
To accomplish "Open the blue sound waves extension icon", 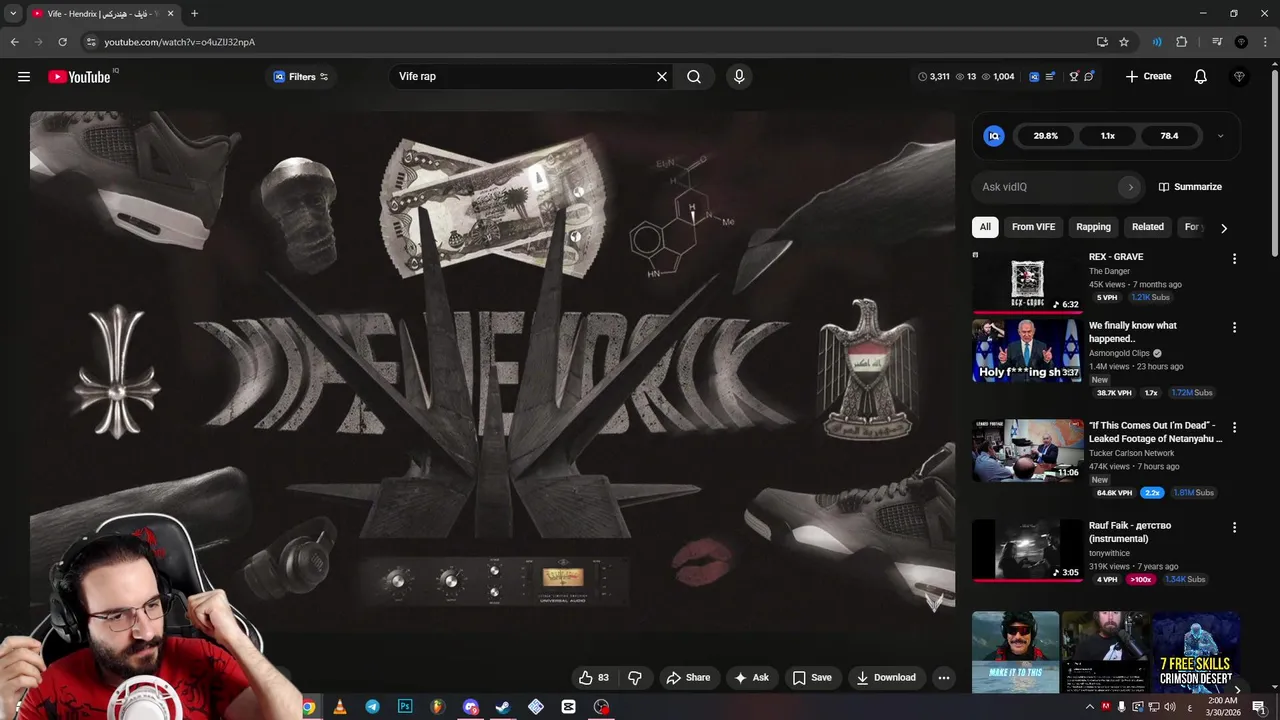I will pyautogui.click(x=1157, y=42).
